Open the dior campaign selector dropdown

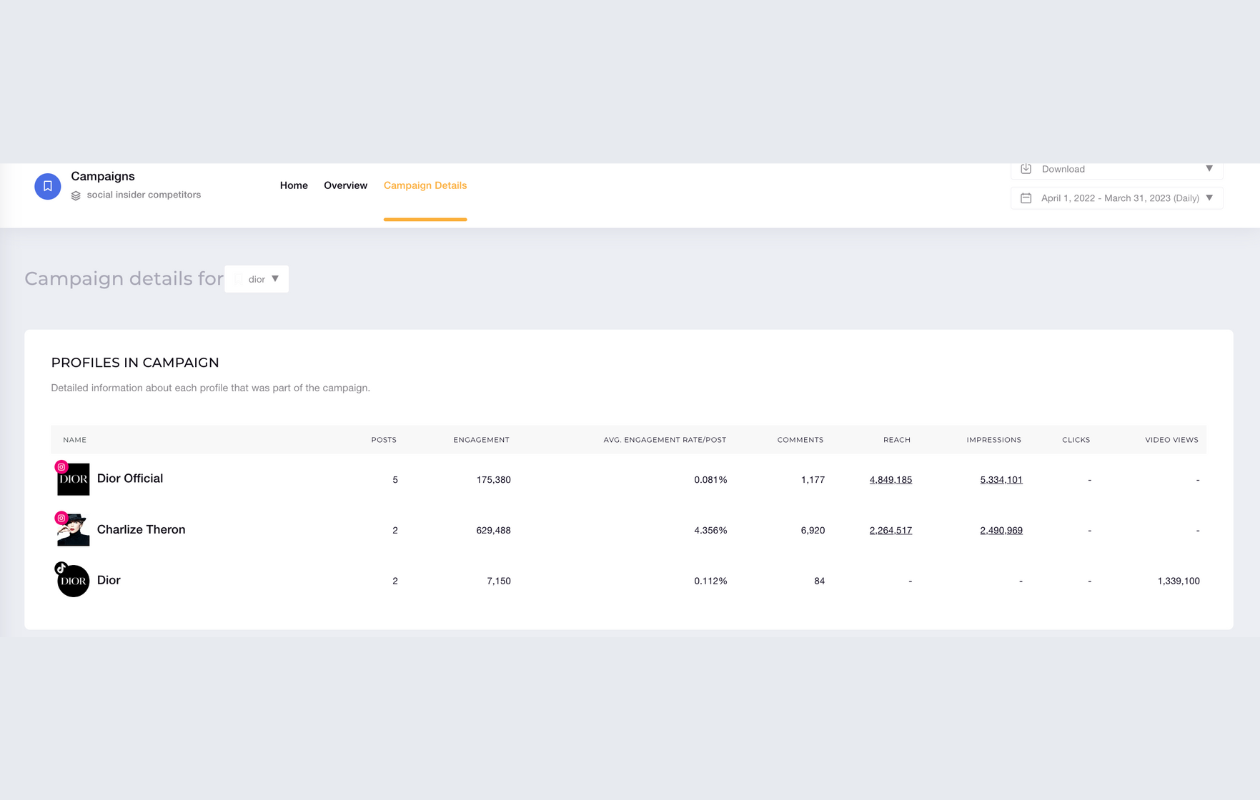click(x=257, y=279)
